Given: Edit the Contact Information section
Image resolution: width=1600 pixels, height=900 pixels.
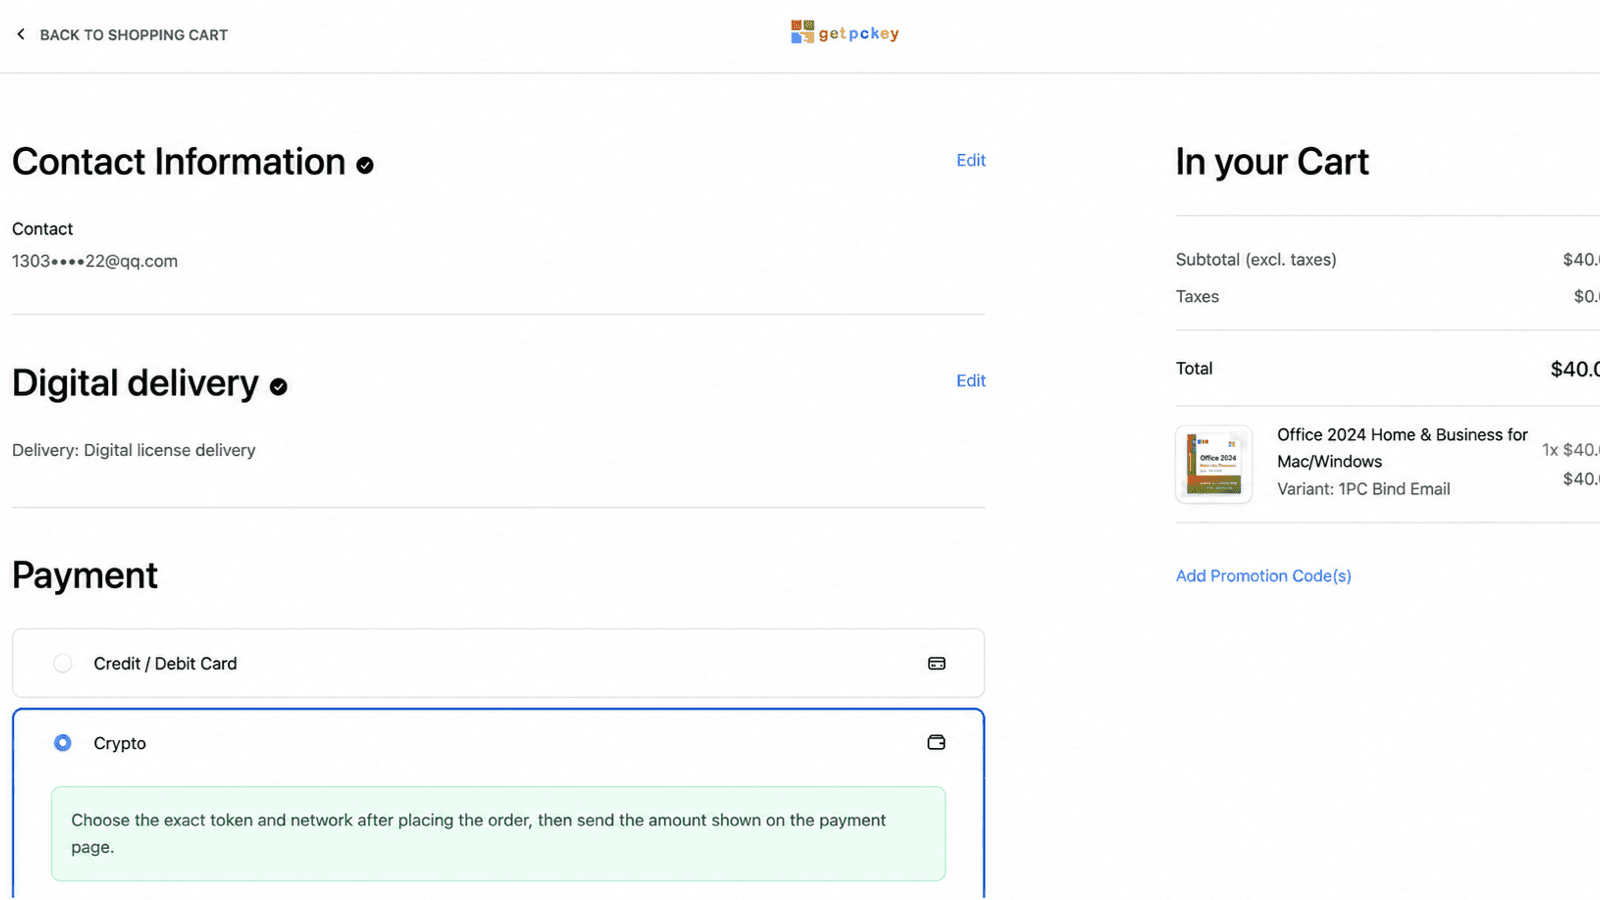Looking at the screenshot, I should 971,160.
